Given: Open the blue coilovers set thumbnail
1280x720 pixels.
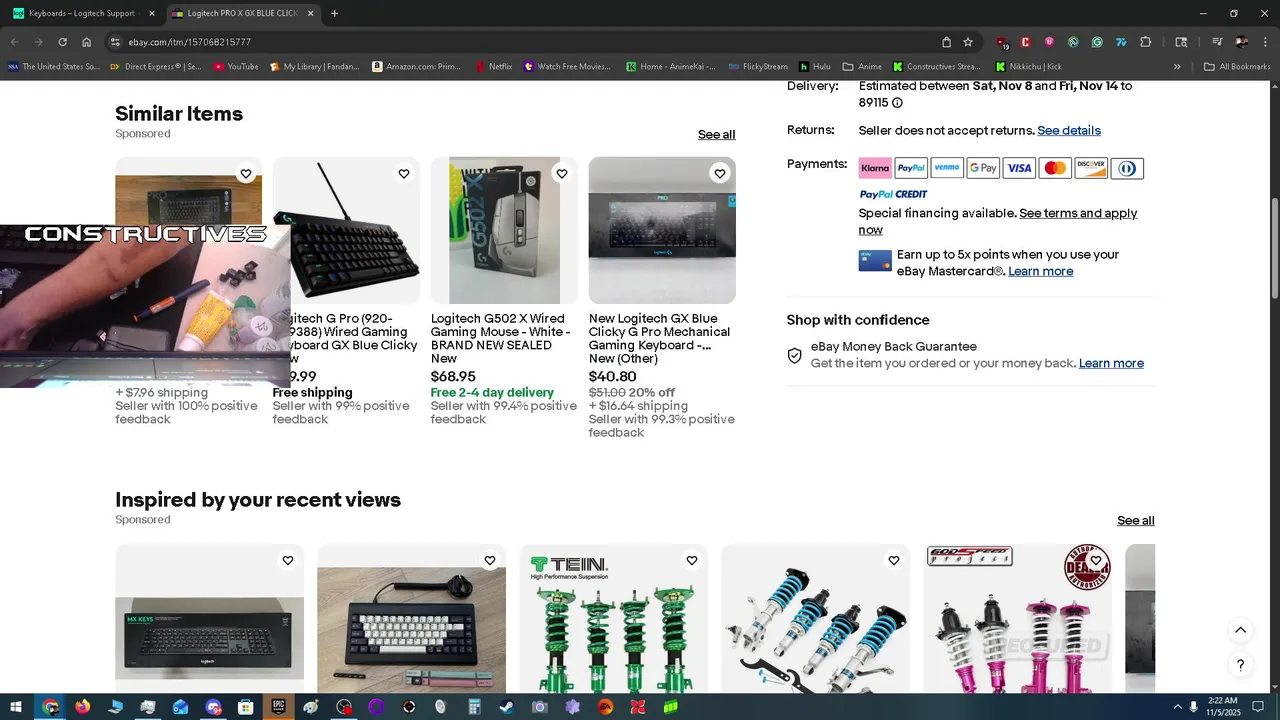Looking at the screenshot, I should [815, 620].
